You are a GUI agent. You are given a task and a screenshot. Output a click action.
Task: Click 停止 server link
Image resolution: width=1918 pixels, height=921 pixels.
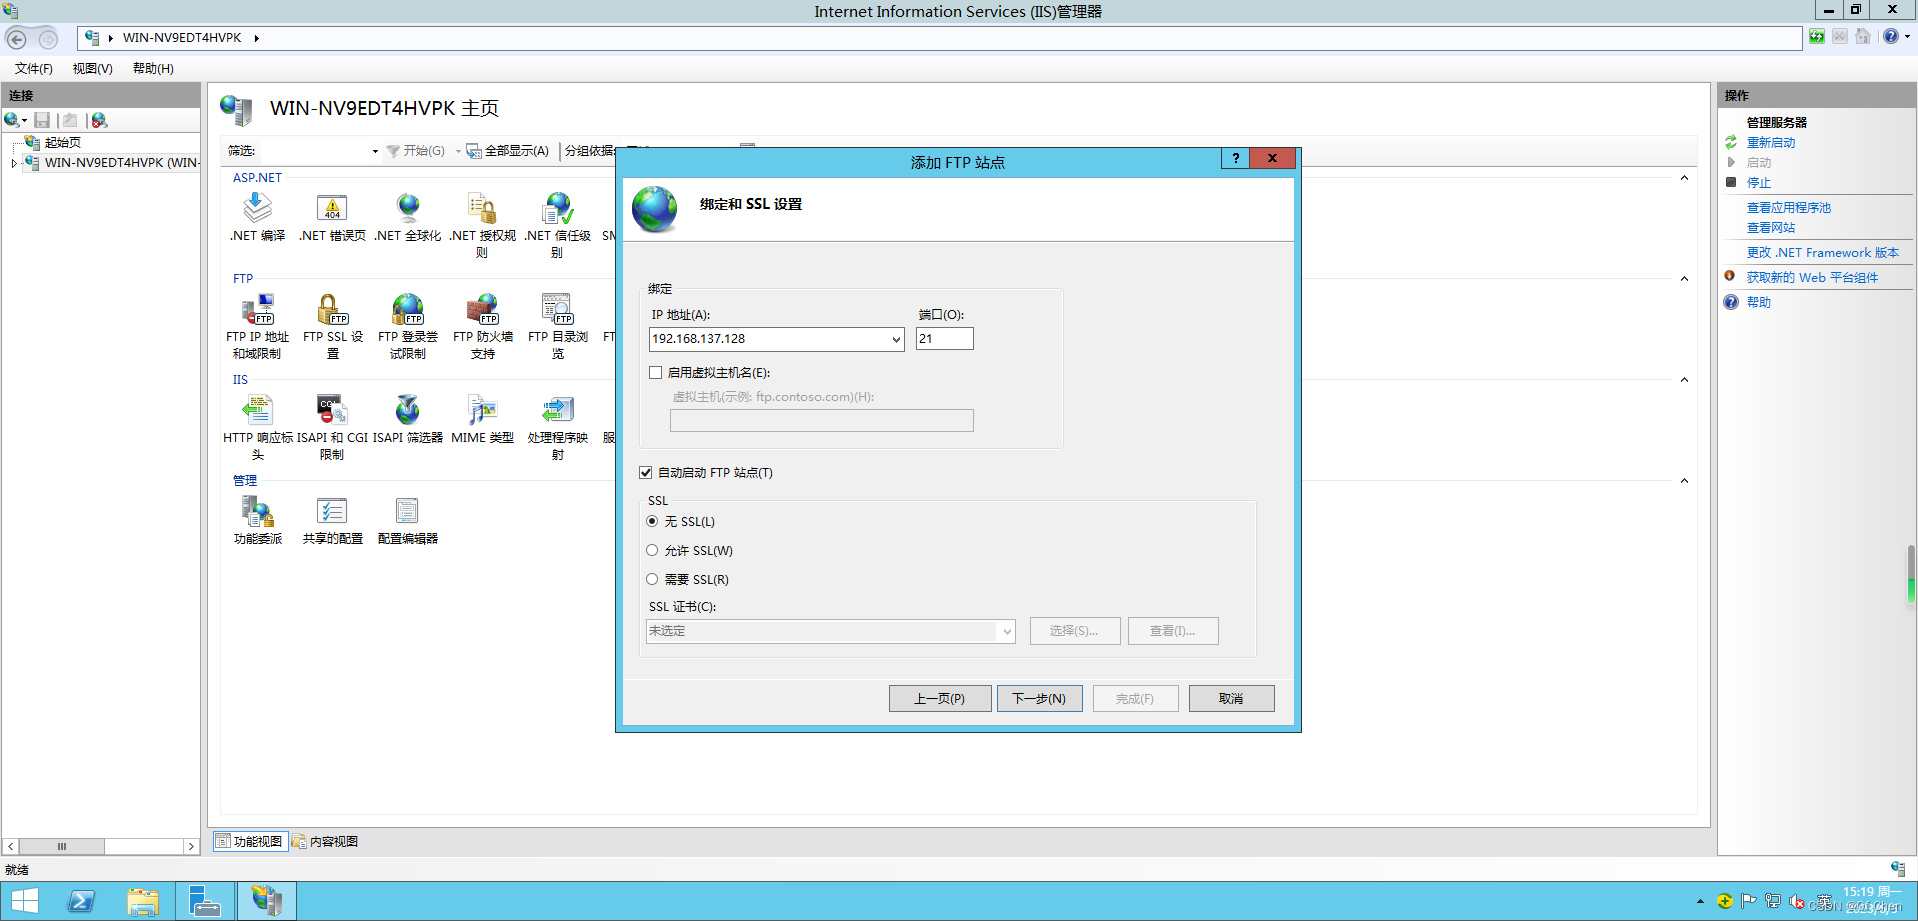[x=1759, y=183]
